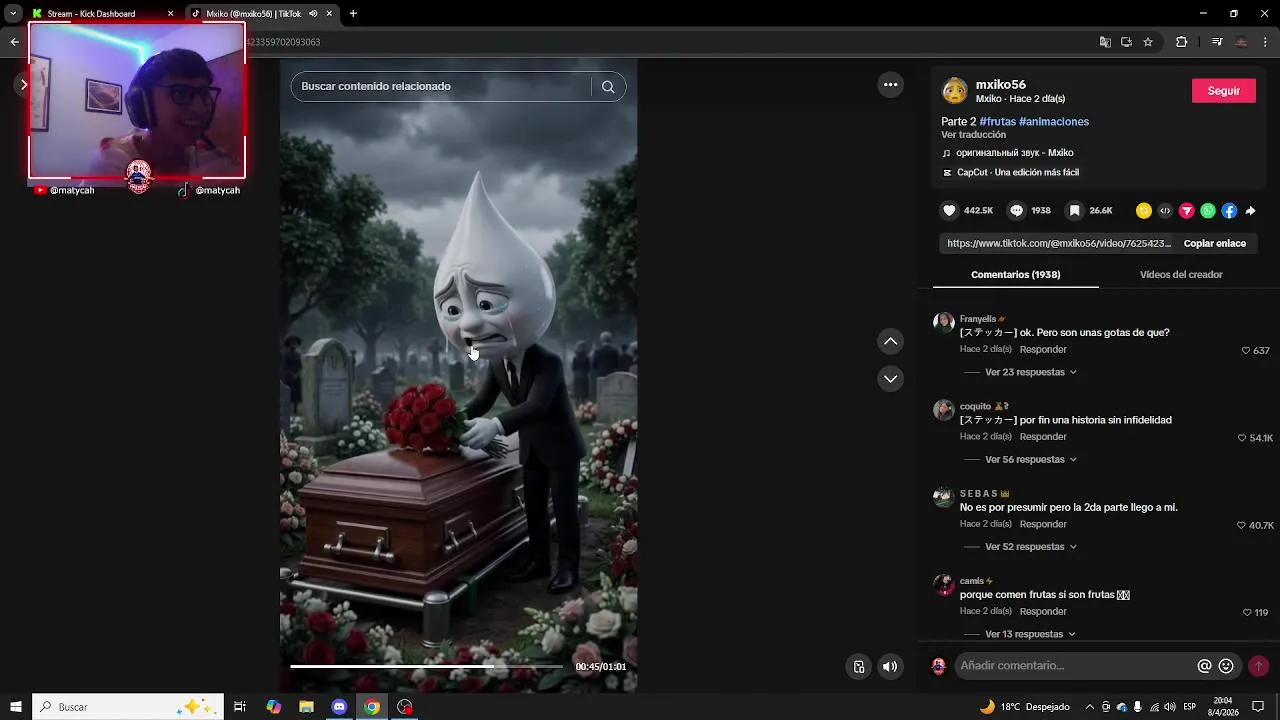Click the Windows Buscar taskbar search box
Viewport: 1280px width, 720px height.
click(x=127, y=707)
